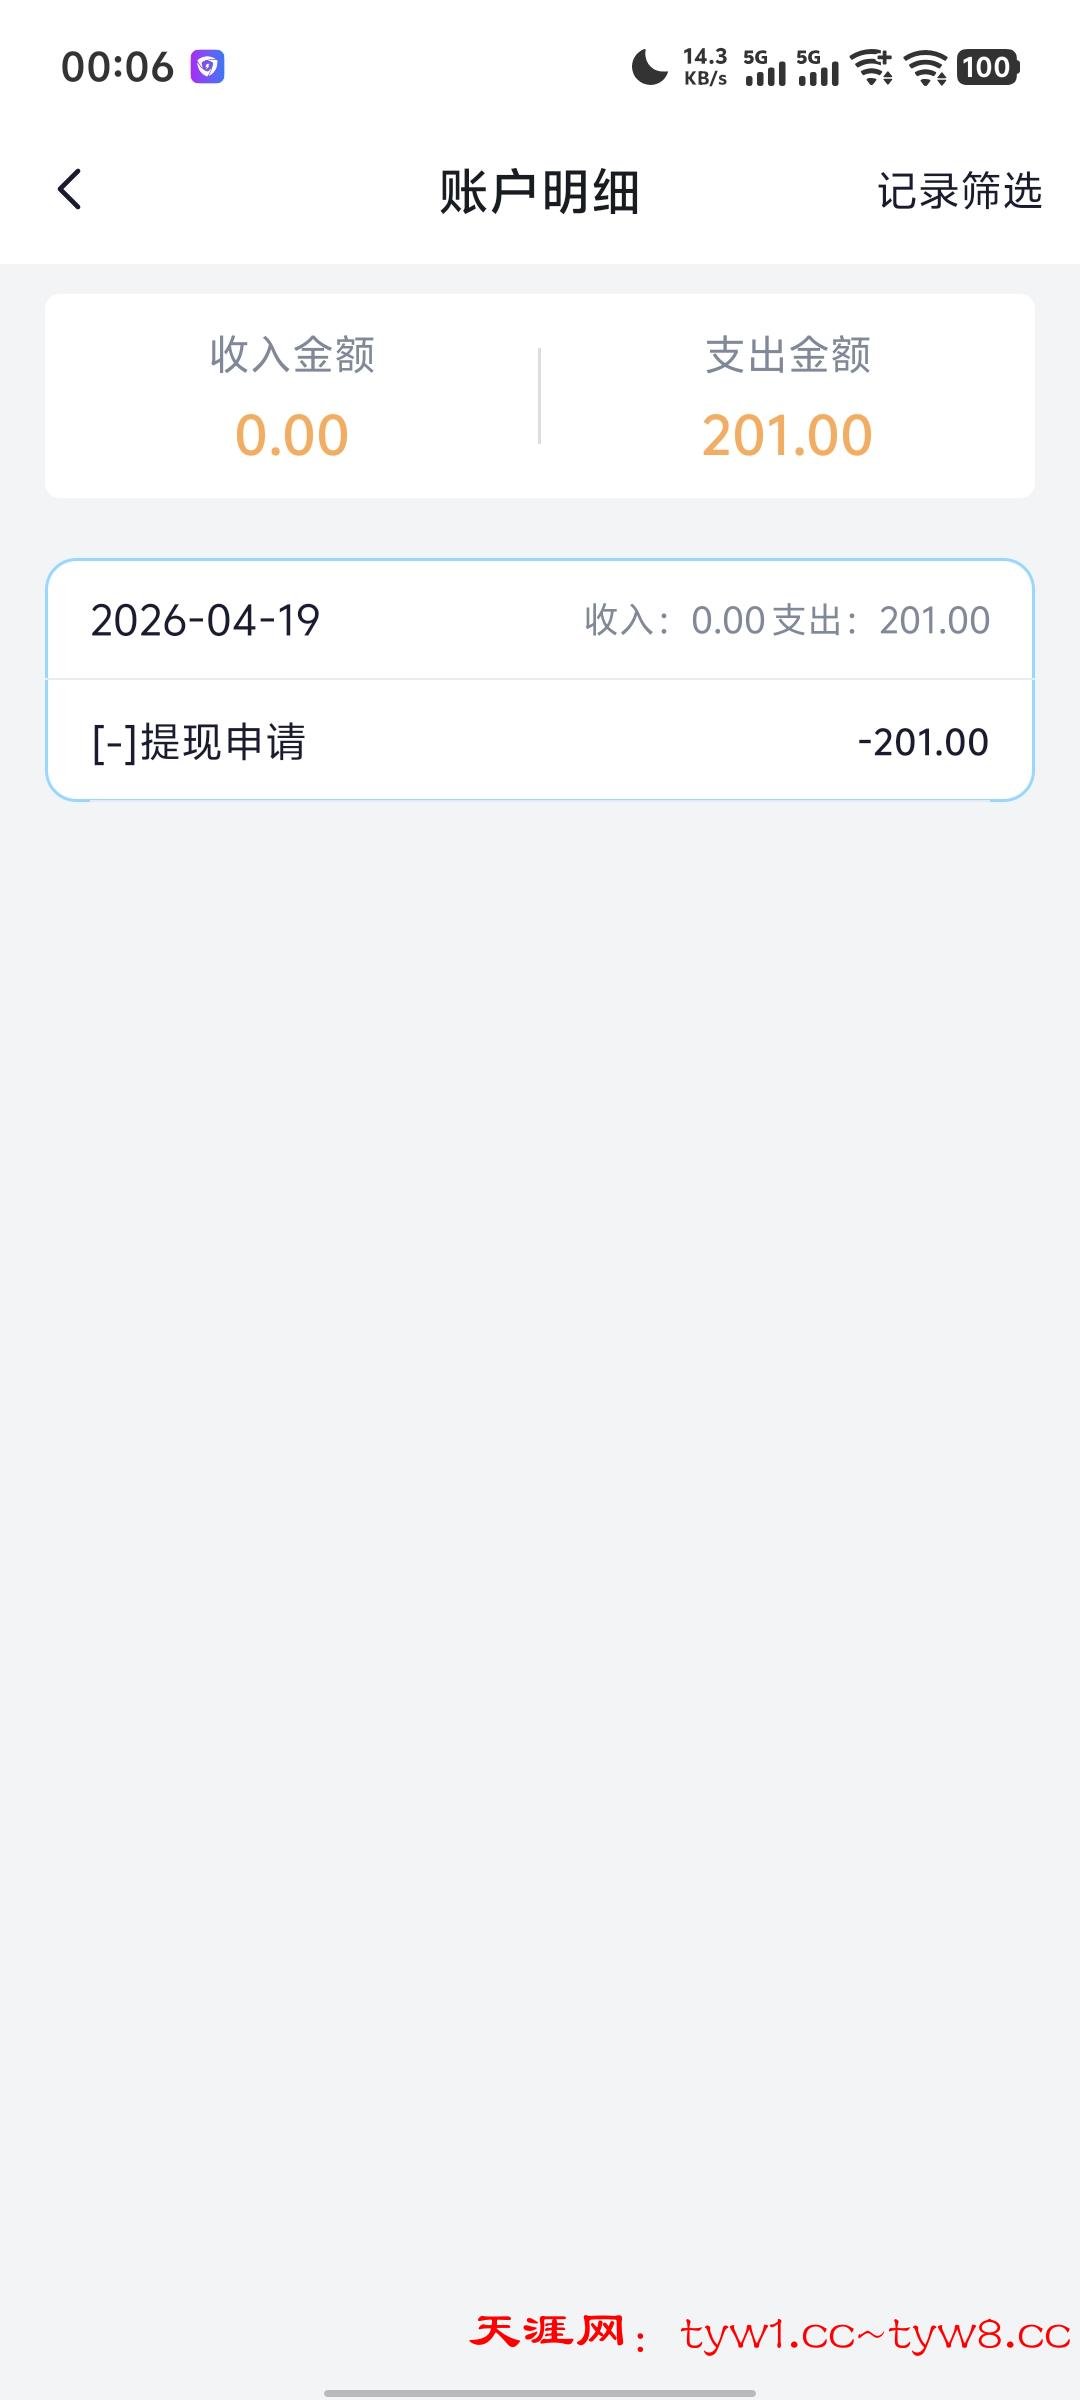Tap the 14.3 KB/s network speed indicator

pyautogui.click(x=705, y=67)
